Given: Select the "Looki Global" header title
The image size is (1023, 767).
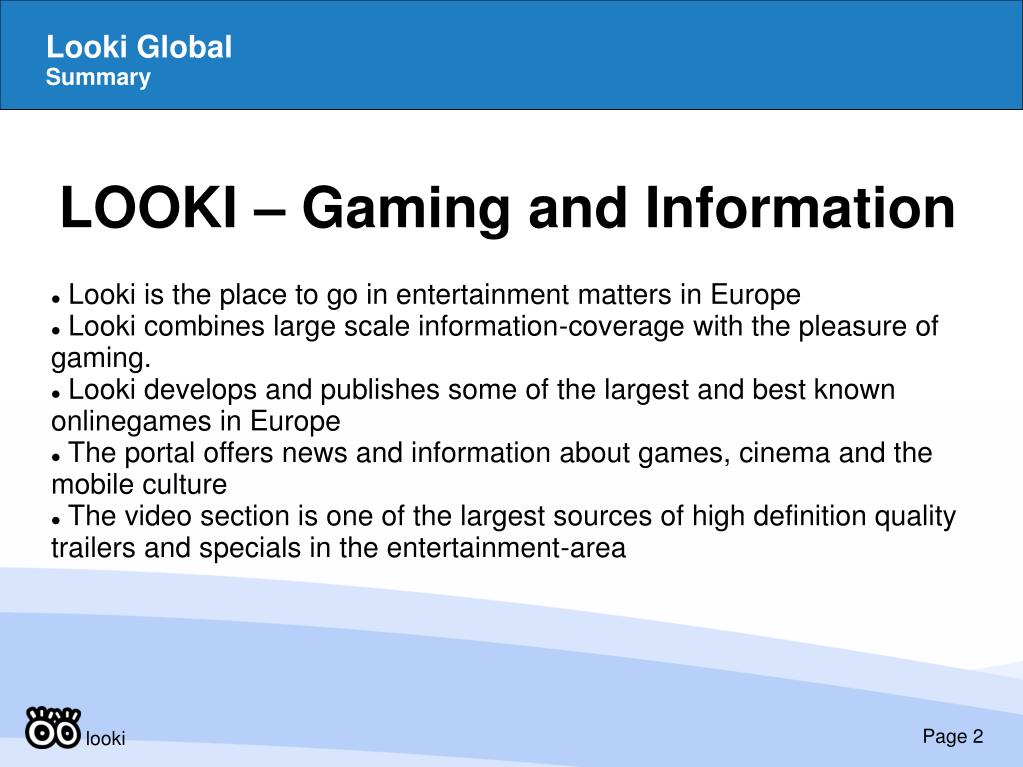Looking at the screenshot, I should pos(139,47).
